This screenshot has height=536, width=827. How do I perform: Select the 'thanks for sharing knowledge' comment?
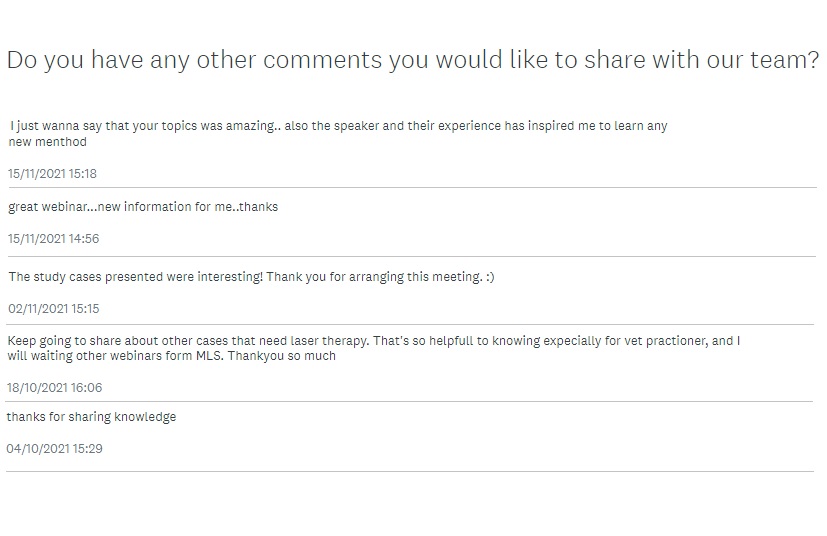pyautogui.click(x=91, y=417)
